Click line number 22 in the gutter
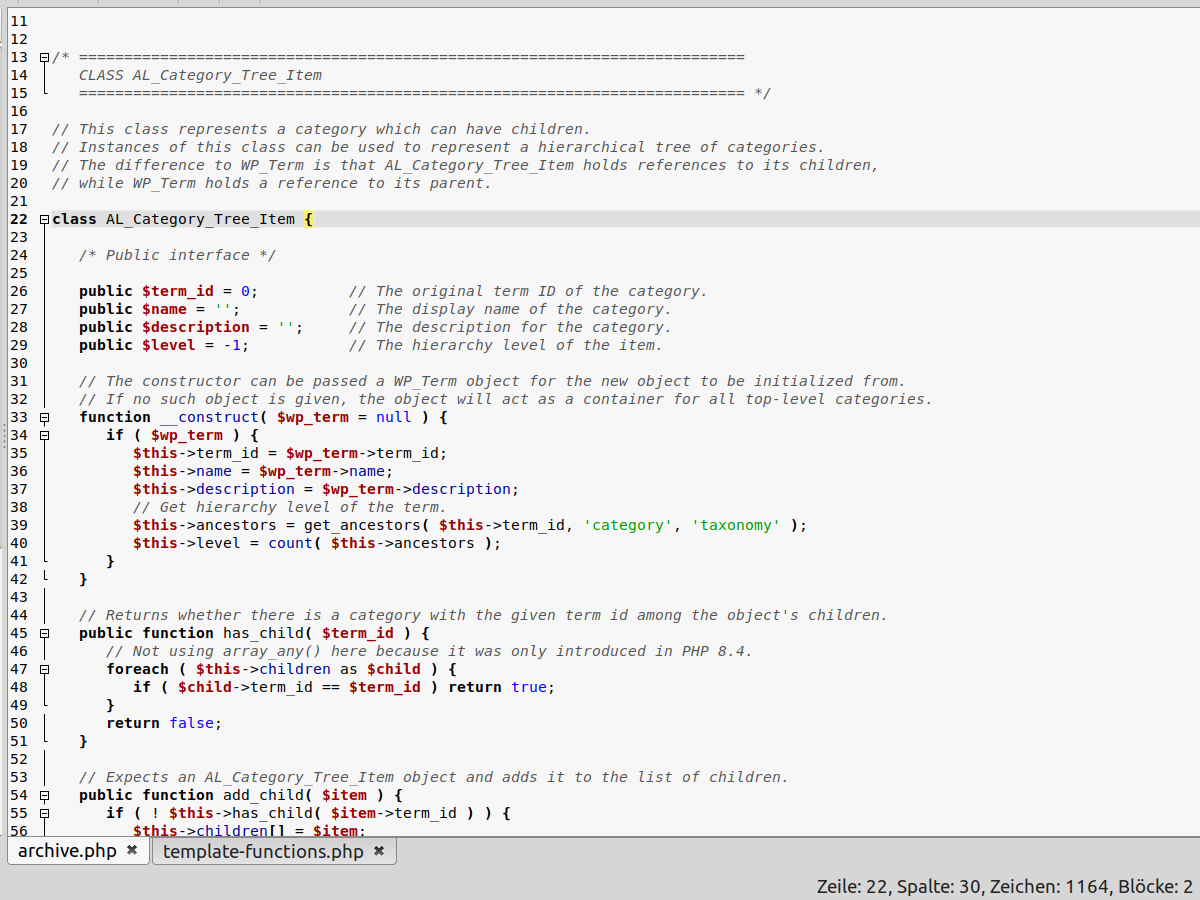This screenshot has width=1200, height=900. [19, 219]
